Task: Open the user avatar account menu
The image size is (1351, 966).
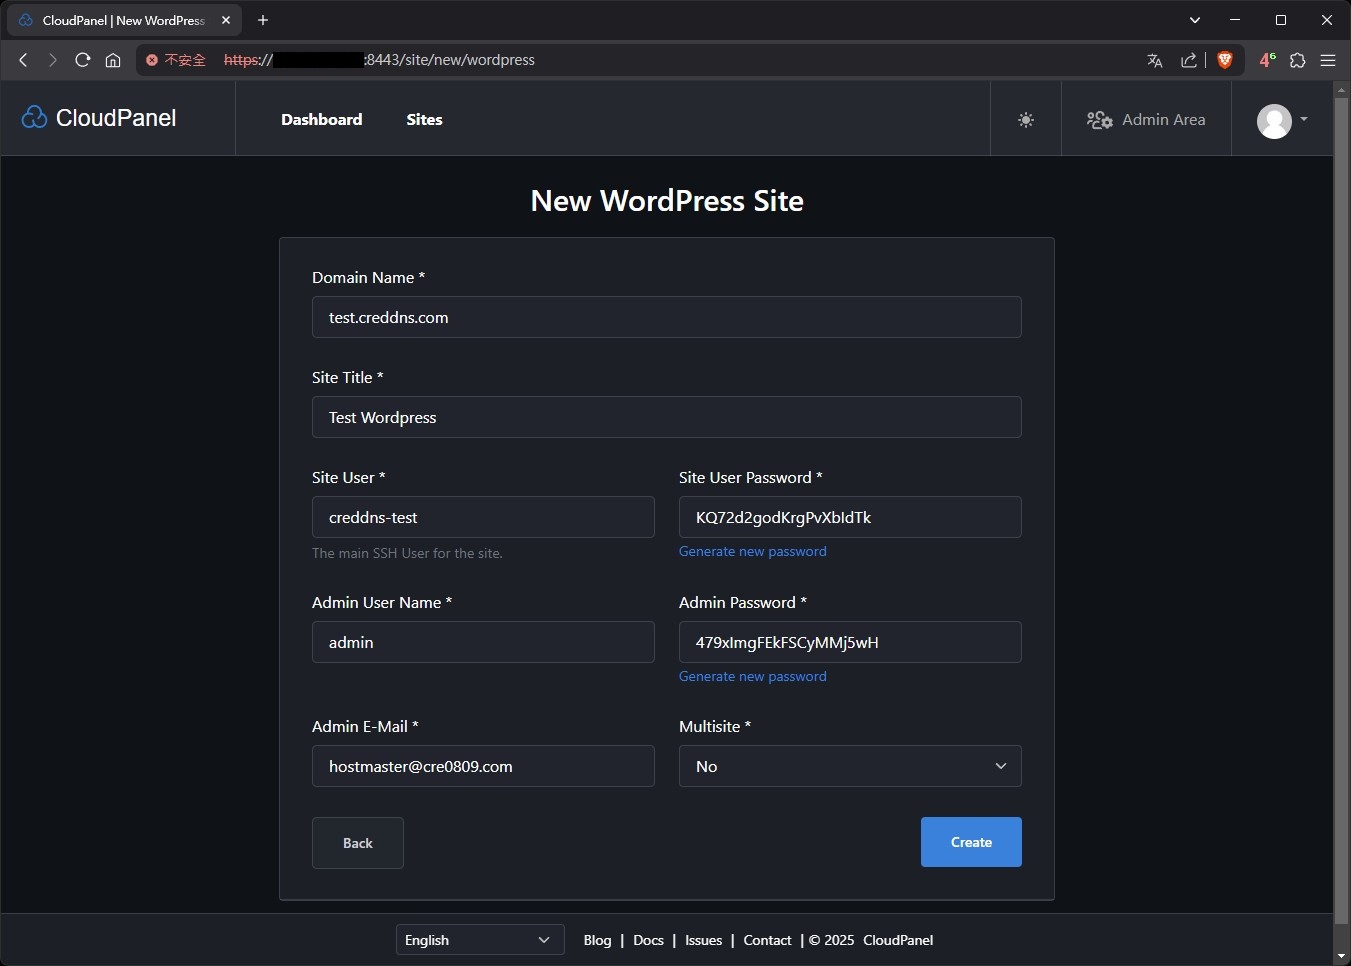Action: 1281,121
